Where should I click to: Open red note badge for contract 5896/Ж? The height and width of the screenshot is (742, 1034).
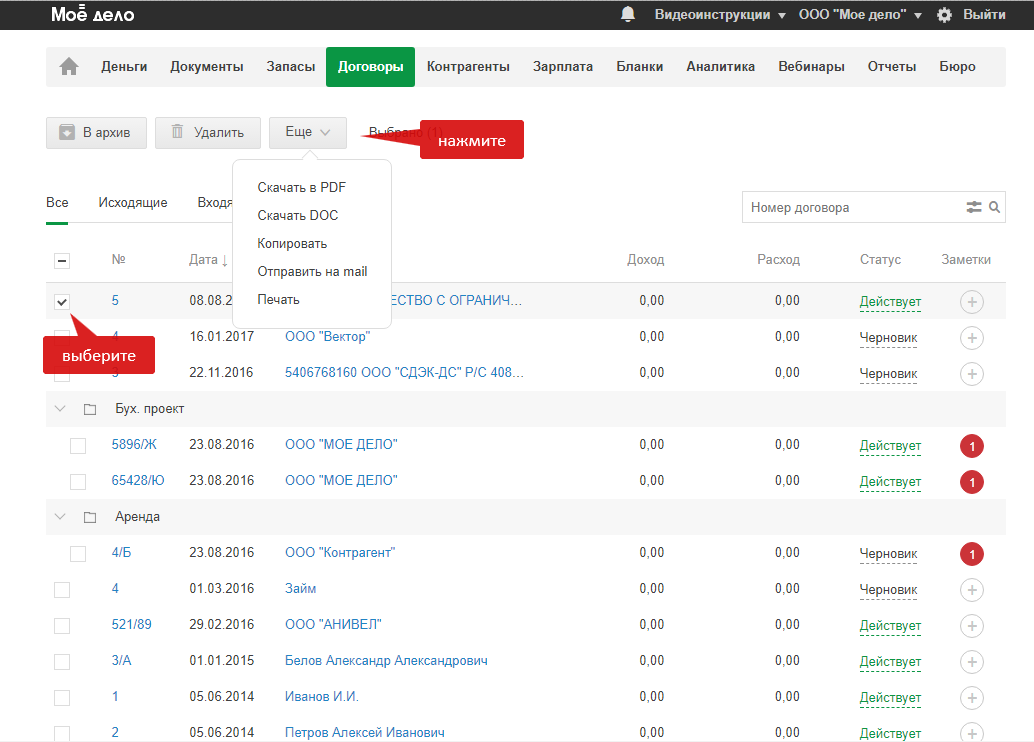[971, 446]
